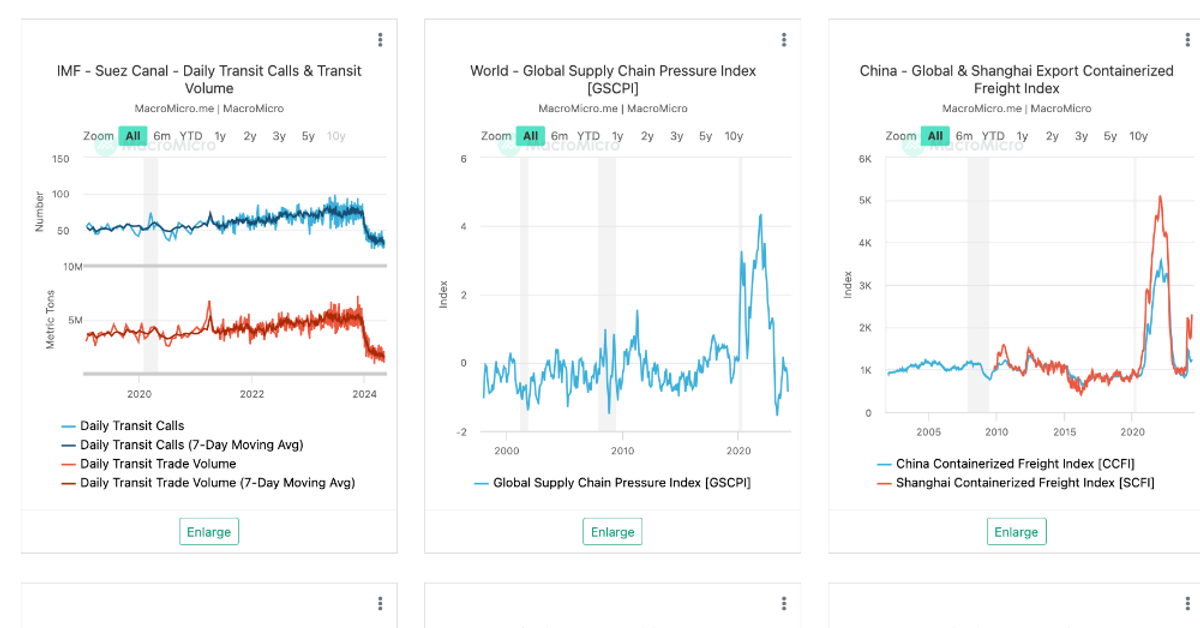Open the Containerized Freight chart's kebab menu
The width and height of the screenshot is (1200, 628).
1188,40
